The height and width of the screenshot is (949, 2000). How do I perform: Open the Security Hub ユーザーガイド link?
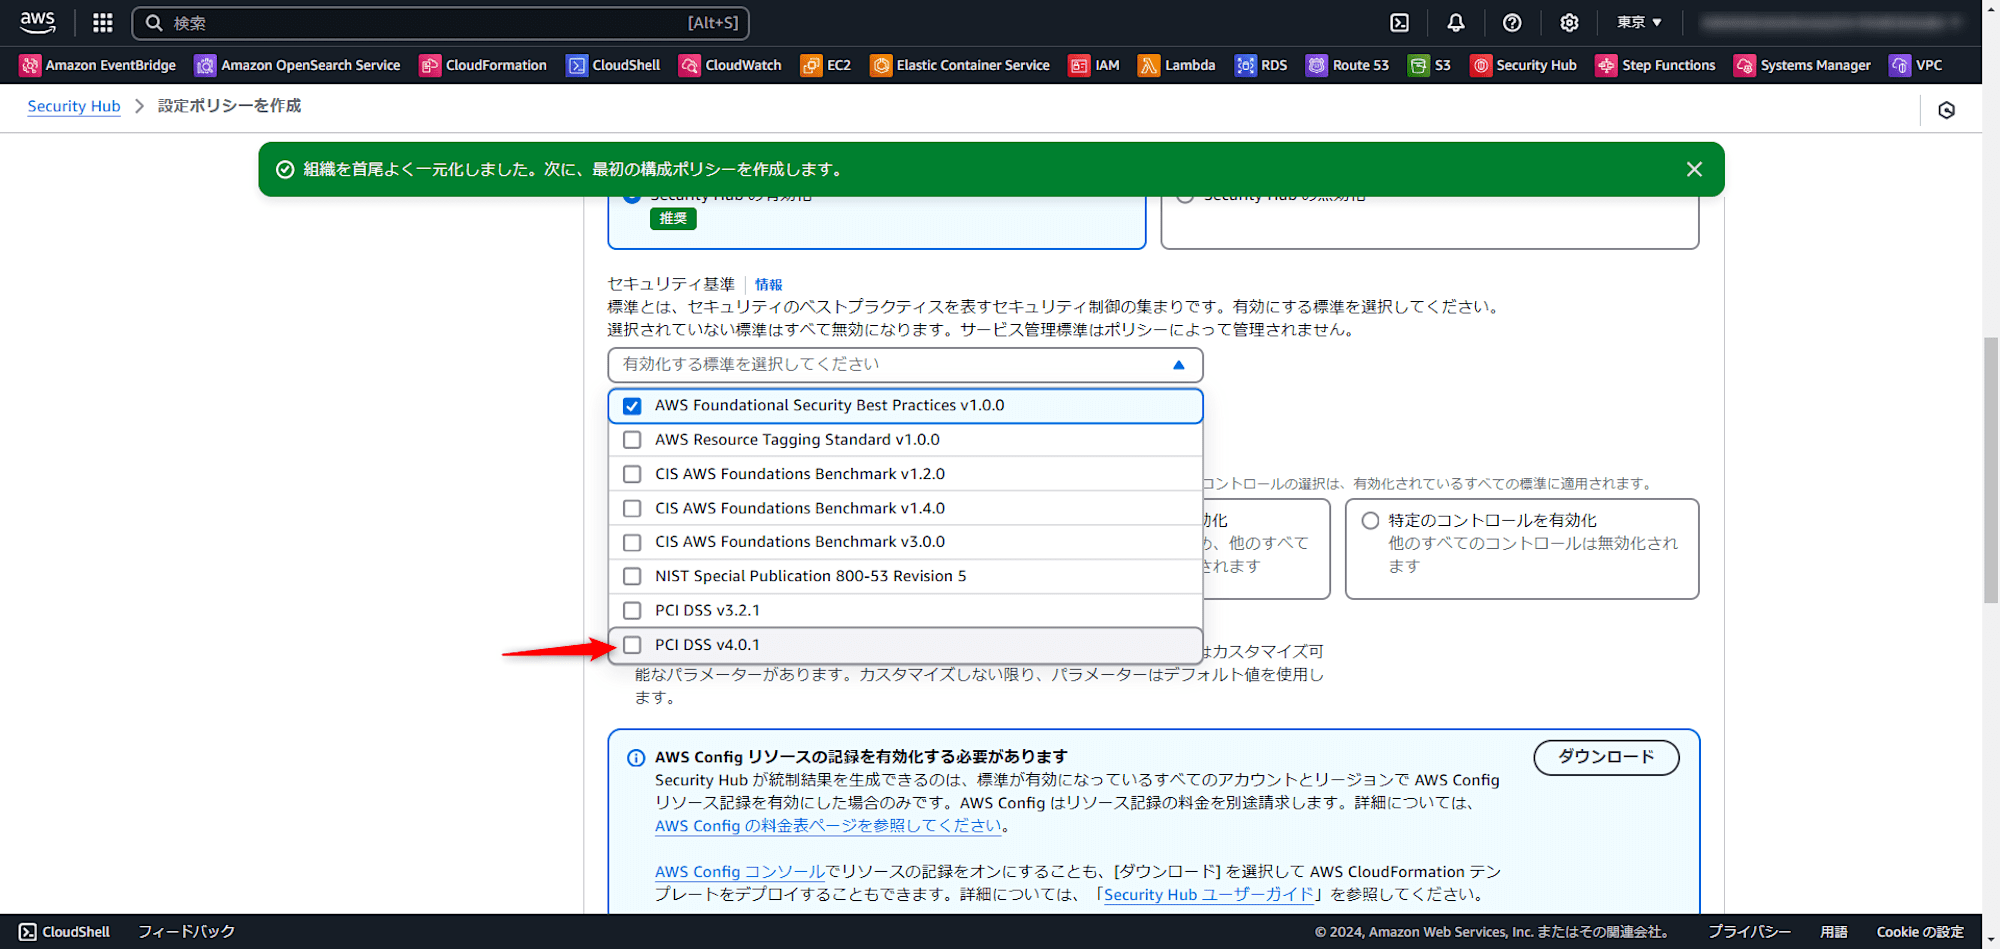[1208, 895]
